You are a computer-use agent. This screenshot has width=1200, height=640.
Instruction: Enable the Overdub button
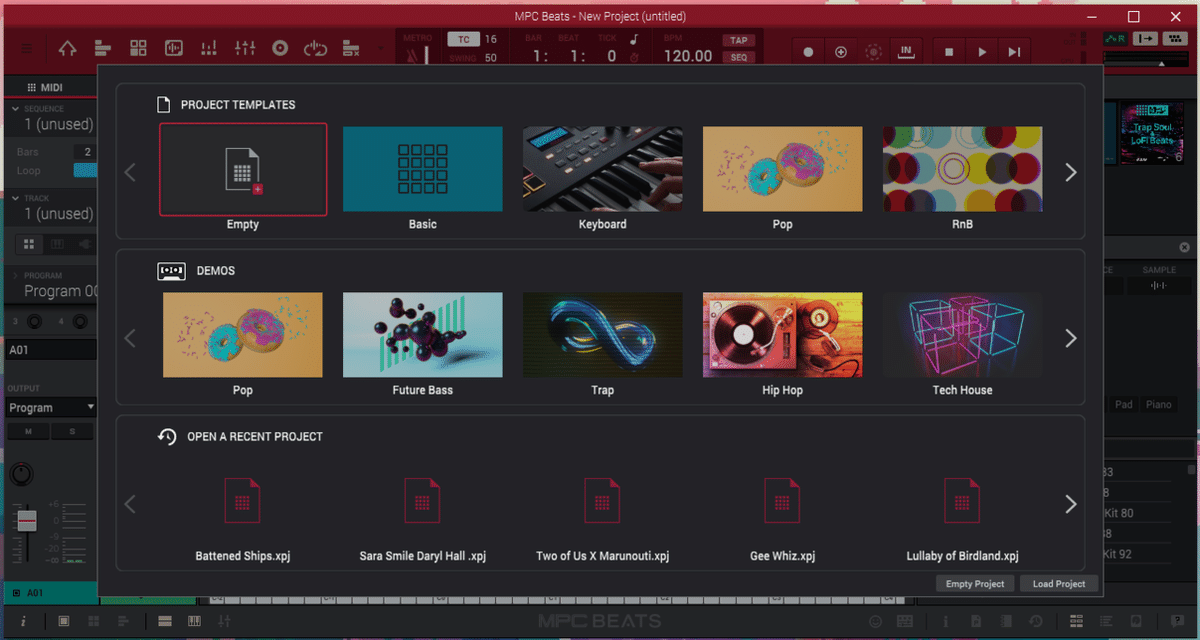coord(841,52)
